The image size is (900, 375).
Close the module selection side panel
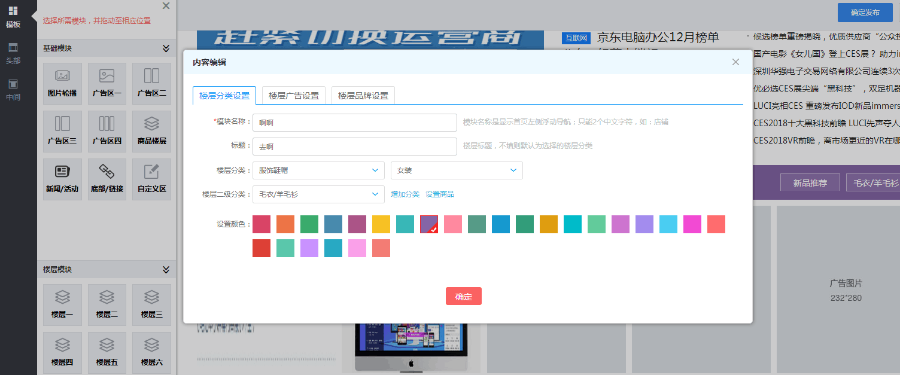pos(166,6)
